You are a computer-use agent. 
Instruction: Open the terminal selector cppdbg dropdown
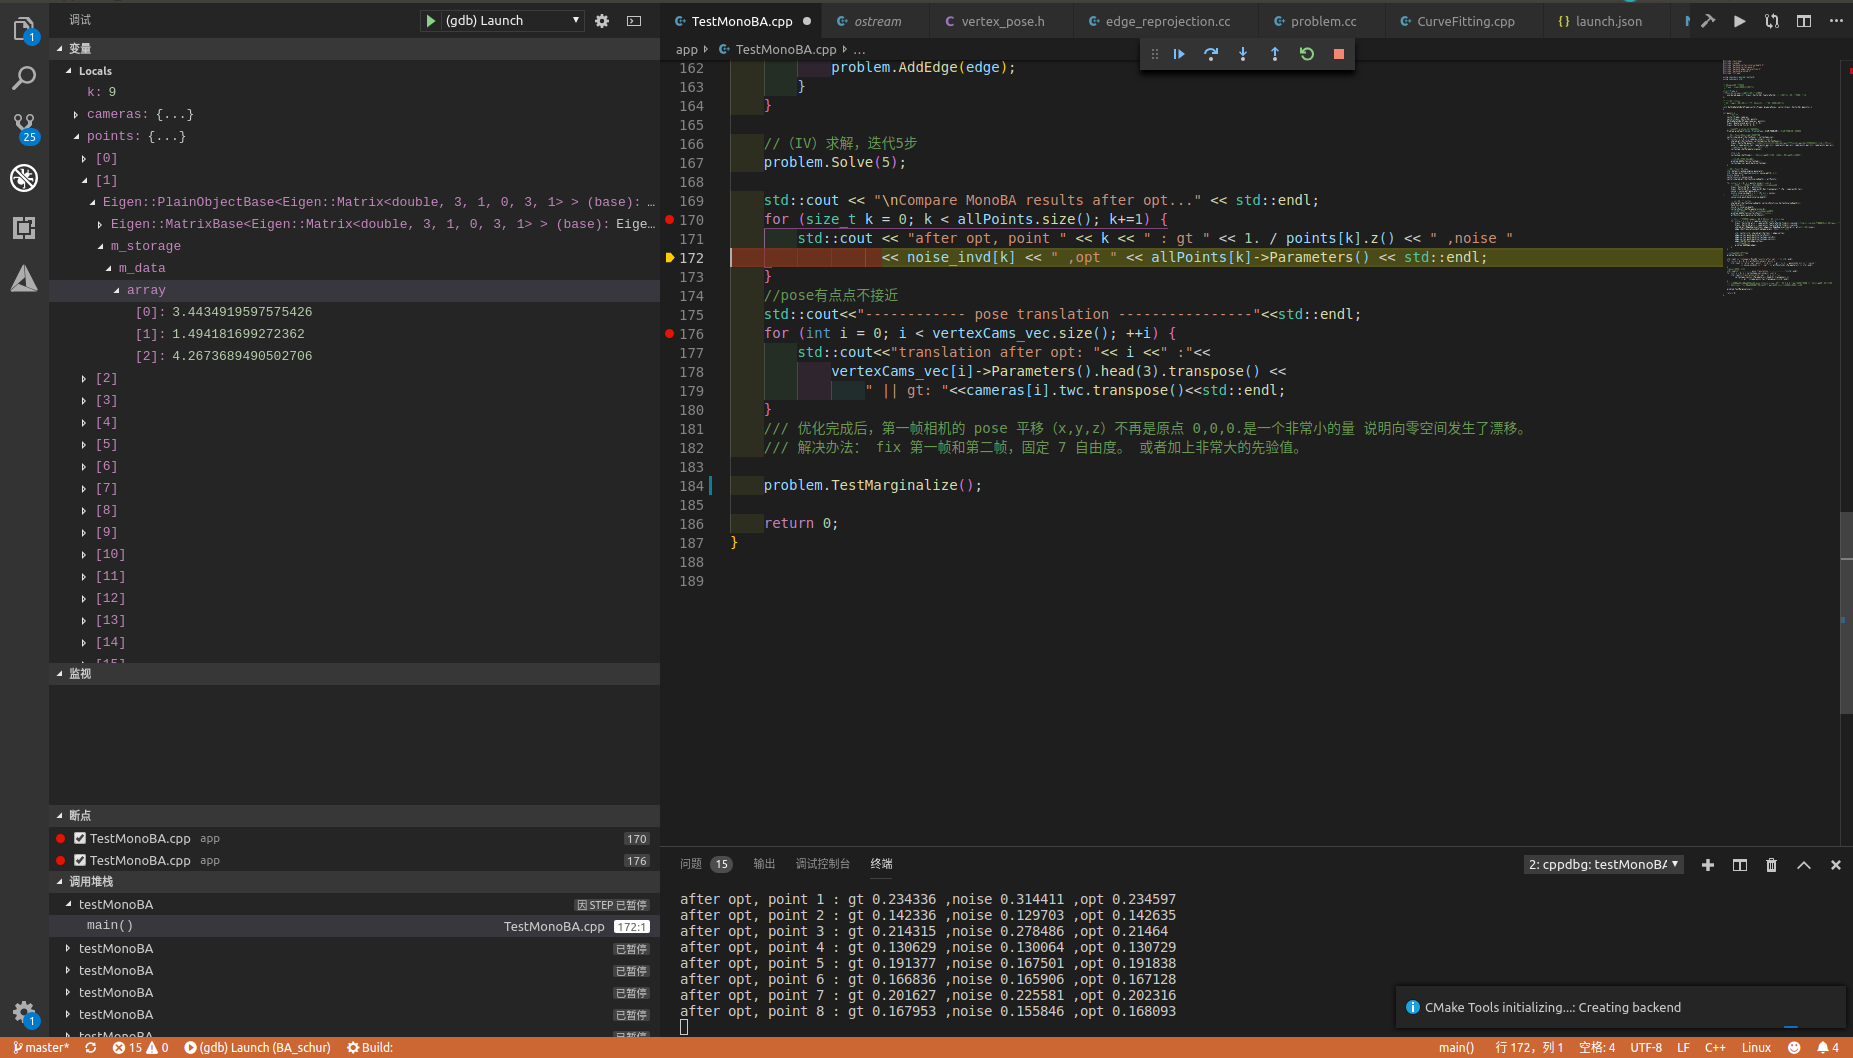coord(1603,865)
